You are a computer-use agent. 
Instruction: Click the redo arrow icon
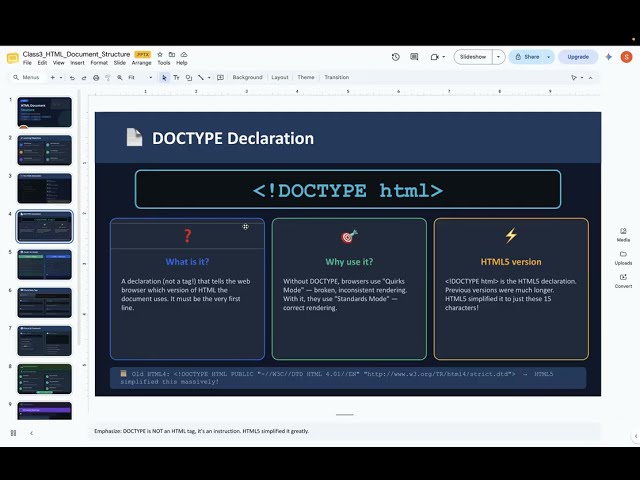pyautogui.click(x=84, y=78)
